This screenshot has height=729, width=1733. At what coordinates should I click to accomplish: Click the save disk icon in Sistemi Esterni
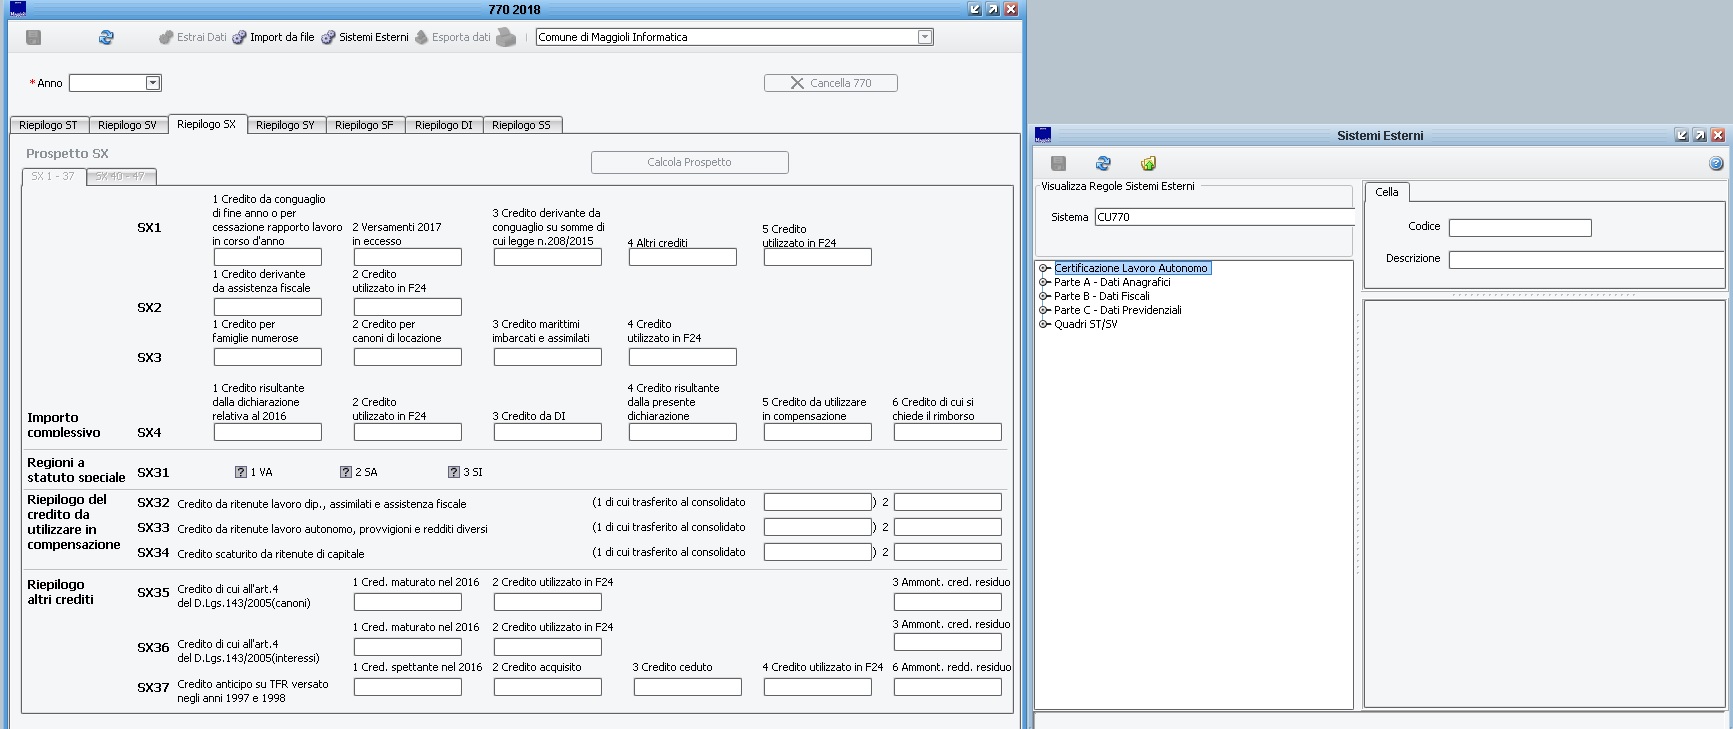point(1058,163)
